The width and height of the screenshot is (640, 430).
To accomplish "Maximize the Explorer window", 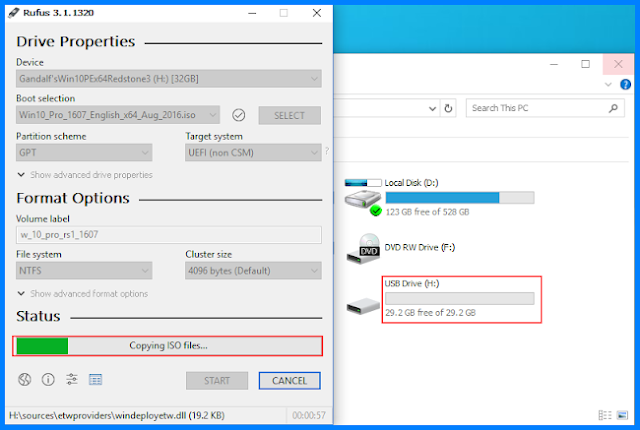I will tap(585, 64).
